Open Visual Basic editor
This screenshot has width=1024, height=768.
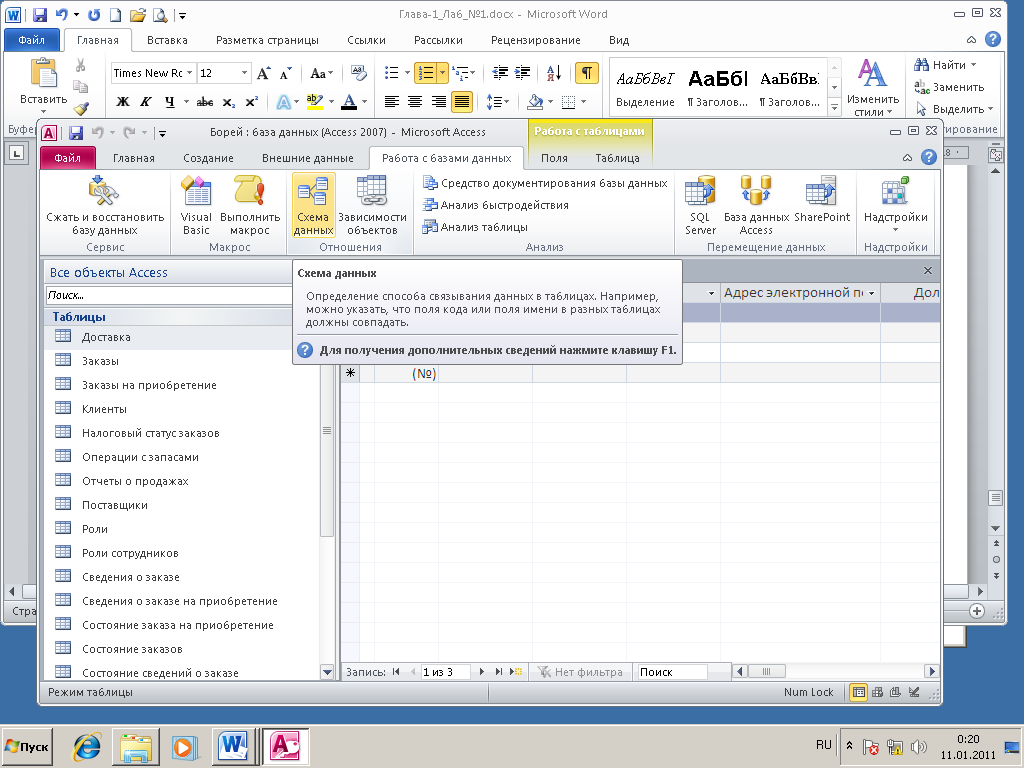click(196, 204)
